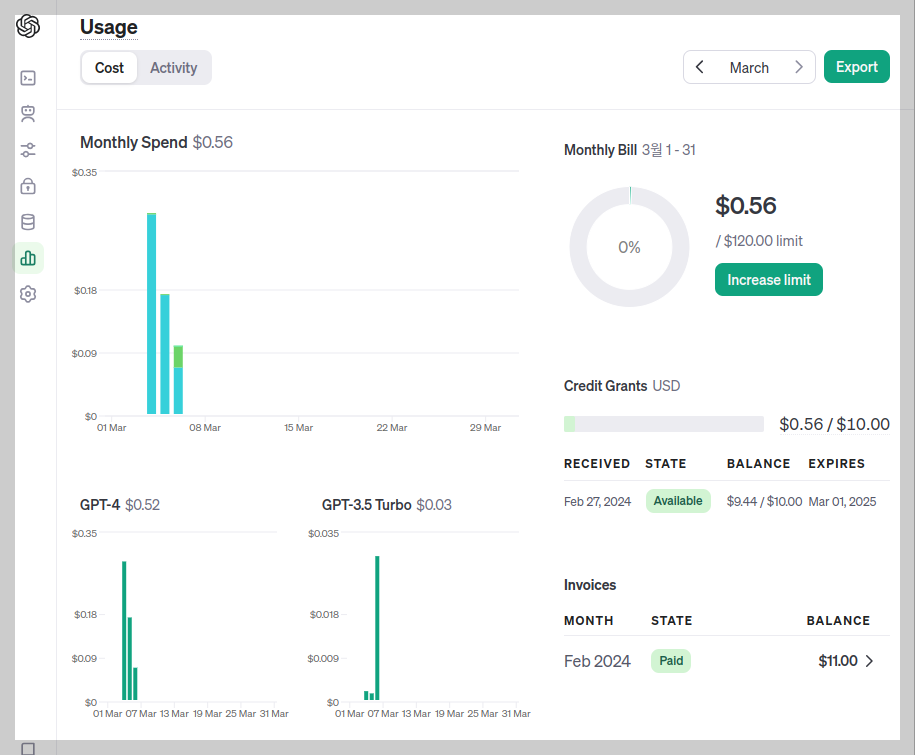Click the 0% monthly bill donut chart
This screenshot has width=915, height=755.
(x=629, y=247)
